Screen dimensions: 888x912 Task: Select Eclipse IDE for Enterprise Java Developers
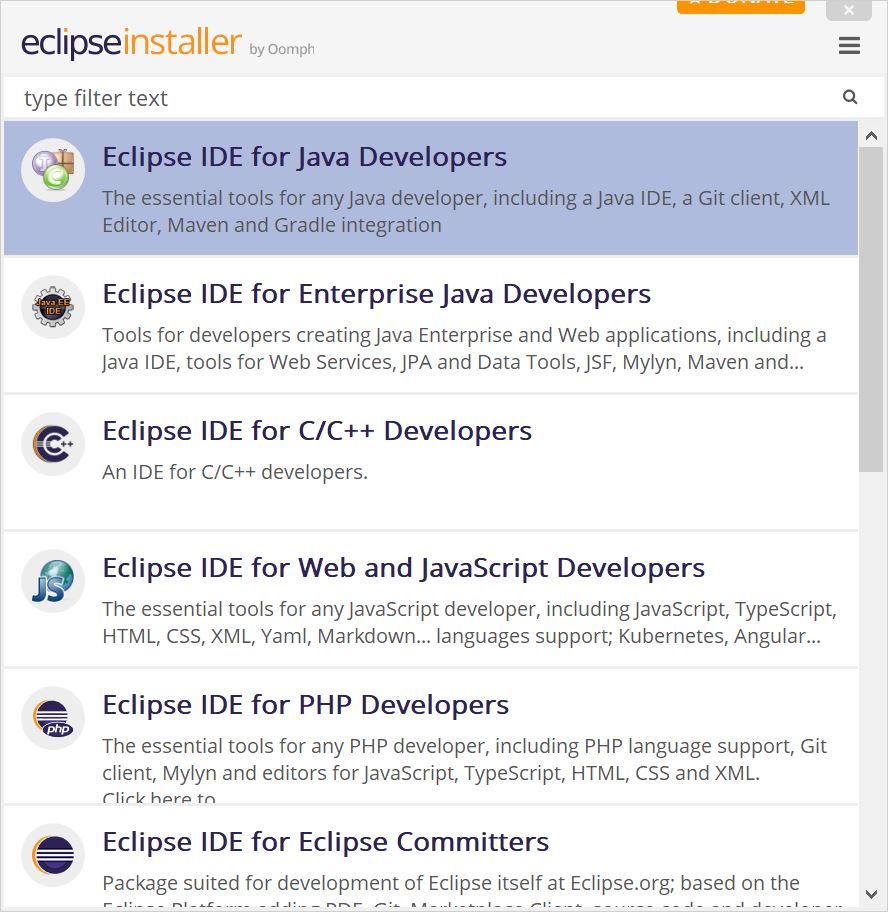point(376,294)
